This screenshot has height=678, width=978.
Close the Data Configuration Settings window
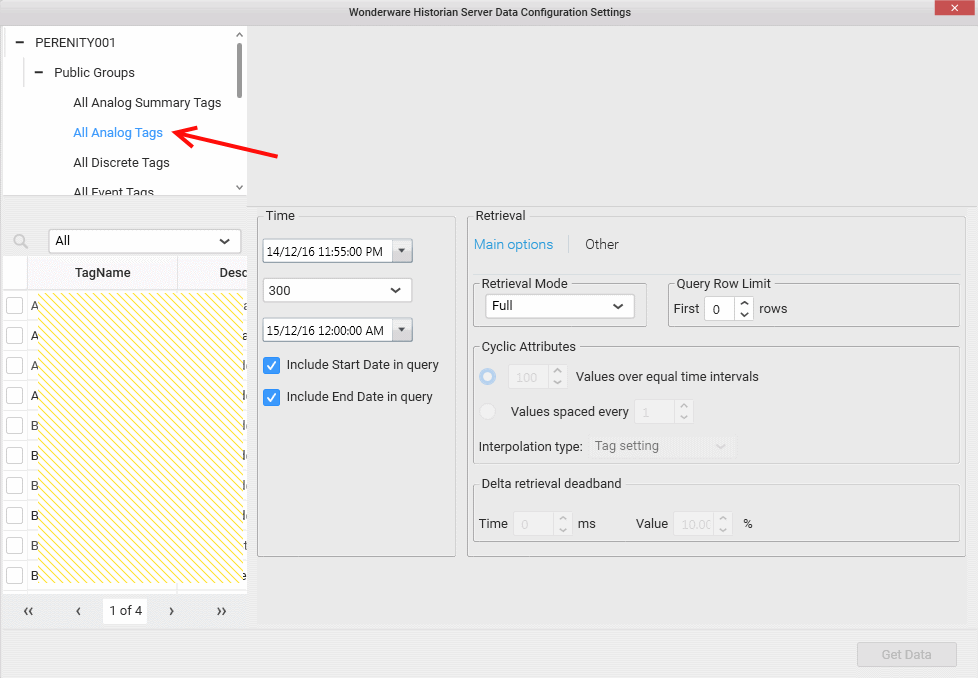pos(955,7)
